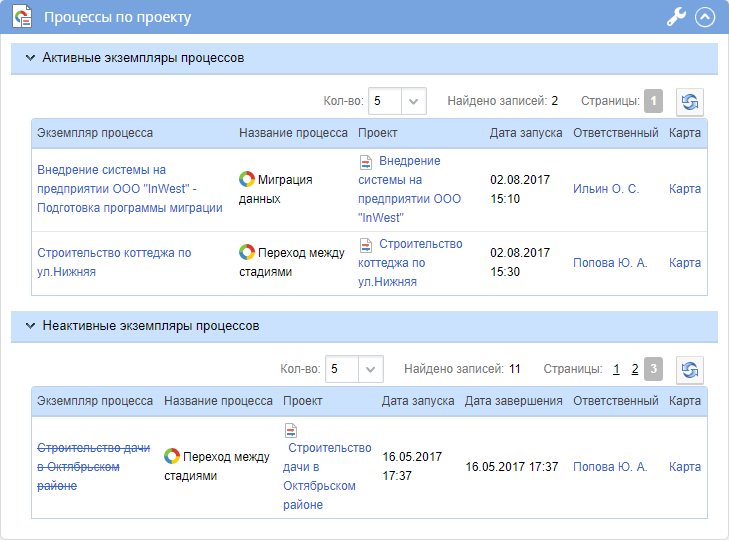Refresh the active process instances list
Image resolution: width=729 pixels, height=540 pixels.
(x=689, y=101)
